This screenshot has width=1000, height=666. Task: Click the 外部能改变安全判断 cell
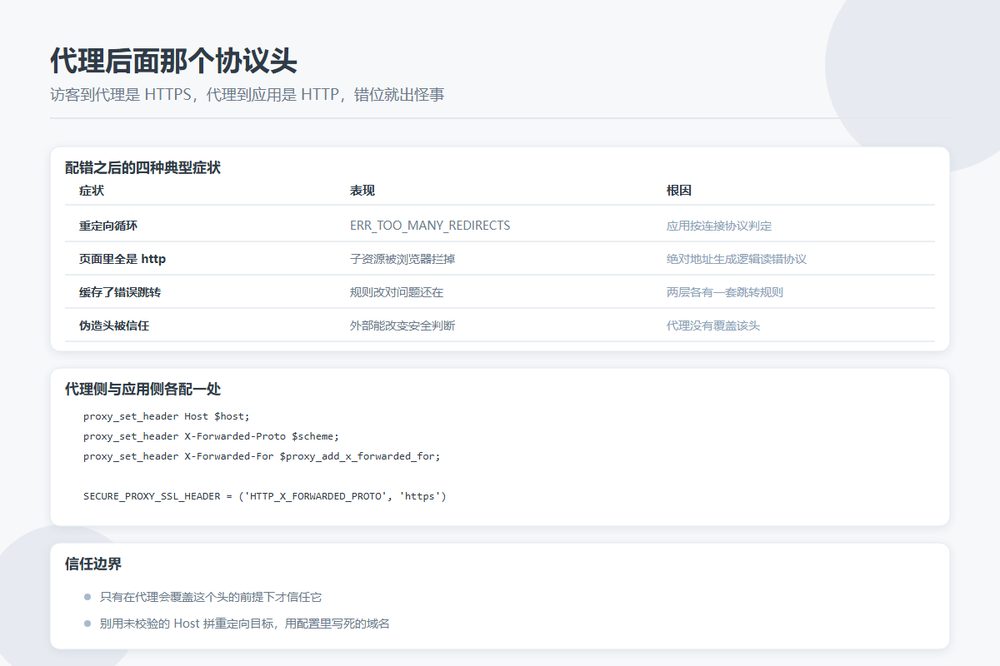[x=402, y=325]
